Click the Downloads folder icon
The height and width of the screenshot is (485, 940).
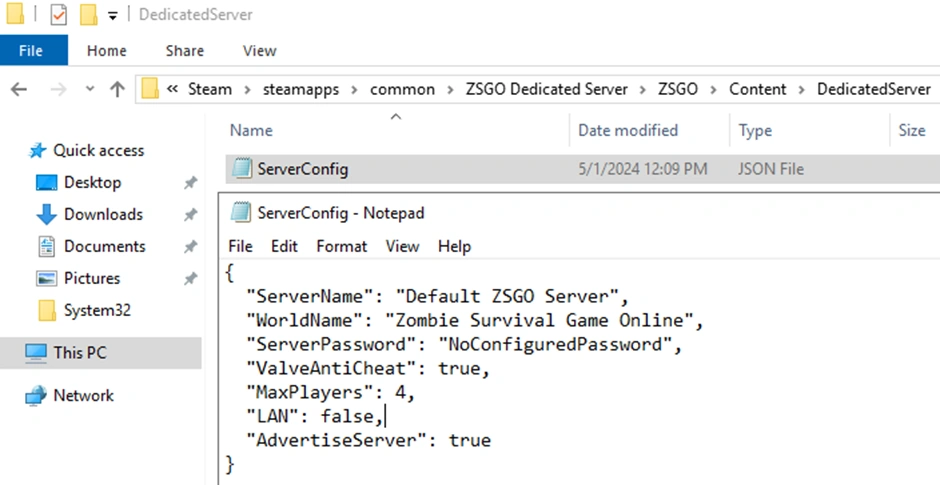(x=47, y=214)
